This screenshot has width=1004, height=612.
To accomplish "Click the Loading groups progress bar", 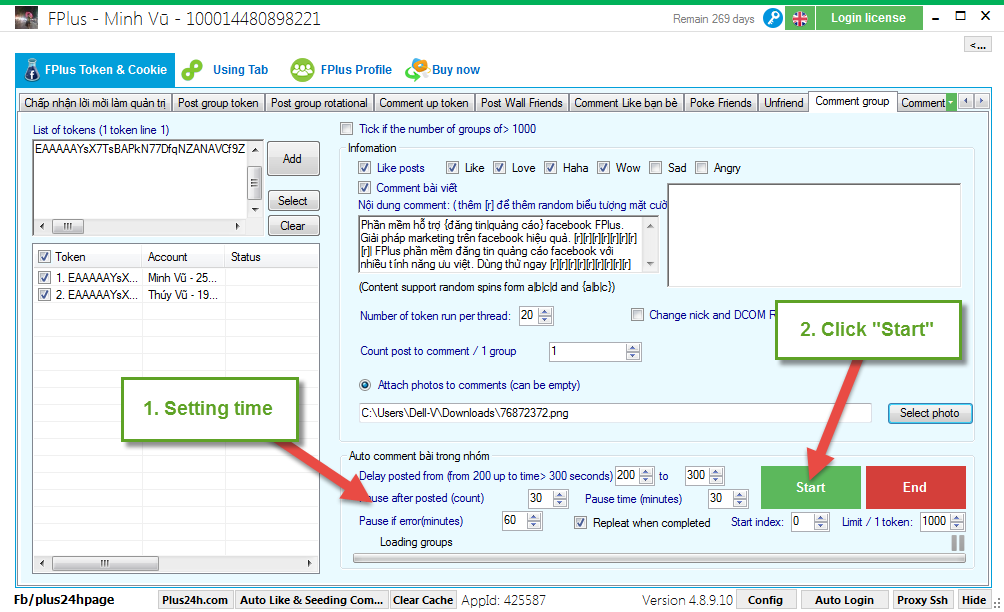I will tap(659, 558).
